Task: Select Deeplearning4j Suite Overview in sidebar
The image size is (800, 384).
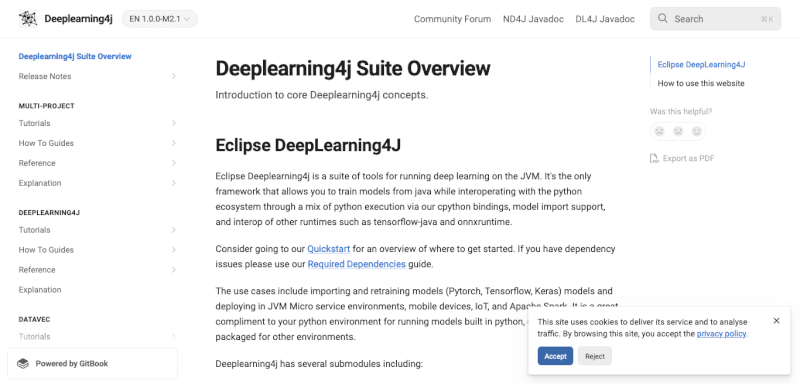Action: pos(75,57)
